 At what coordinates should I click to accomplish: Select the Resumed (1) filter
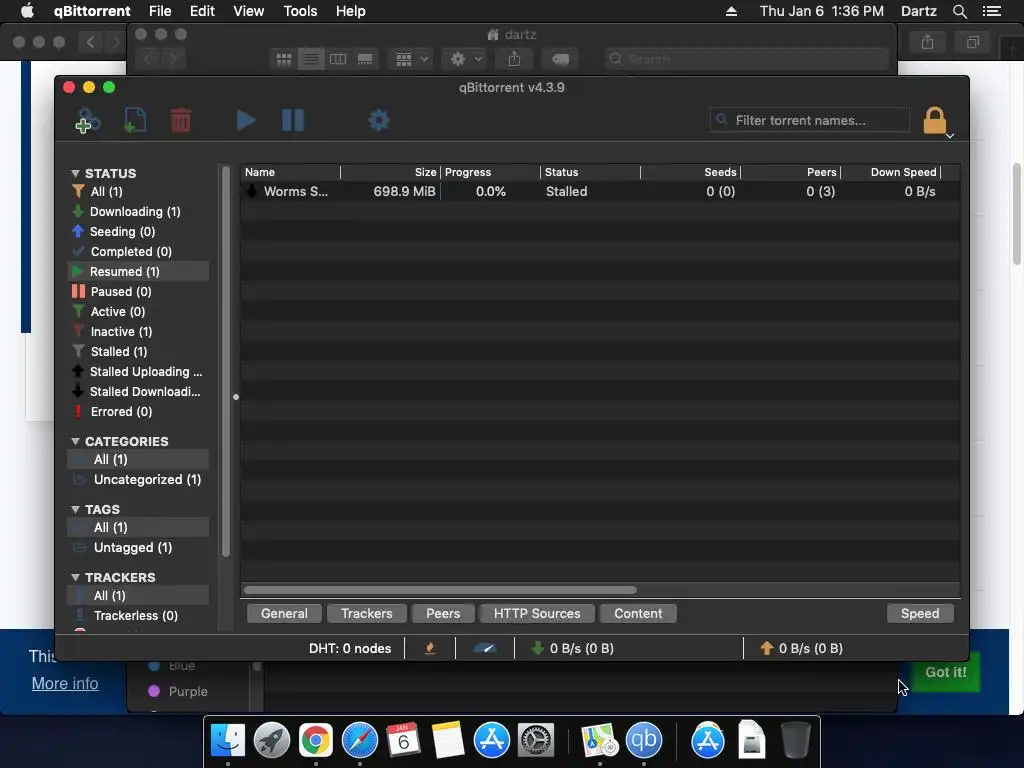point(138,272)
